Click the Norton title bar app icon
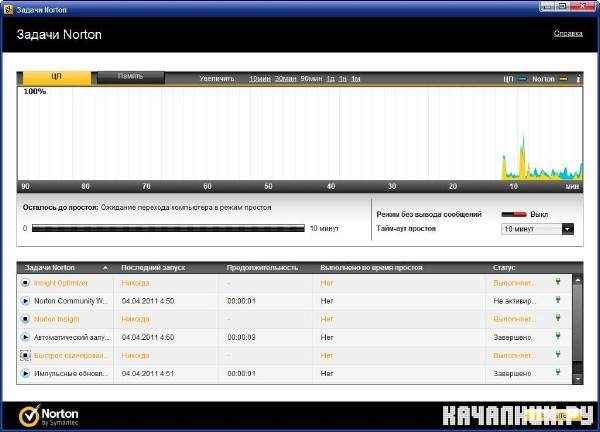This screenshot has width=600, height=432. pos(8,9)
